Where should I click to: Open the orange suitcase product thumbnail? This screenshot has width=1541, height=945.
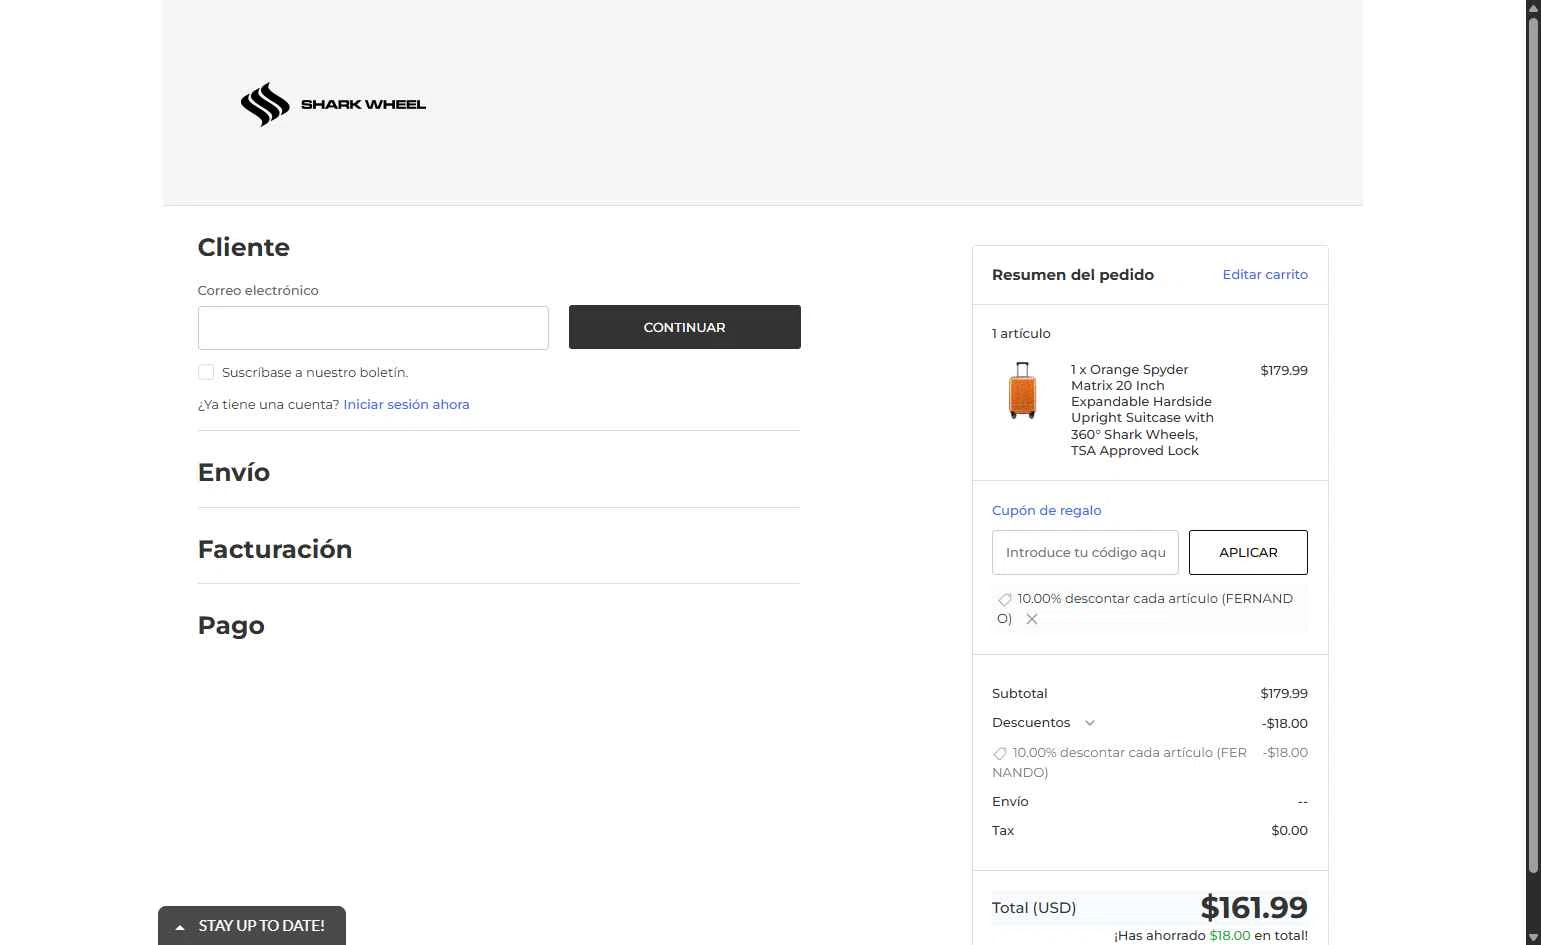click(1022, 390)
